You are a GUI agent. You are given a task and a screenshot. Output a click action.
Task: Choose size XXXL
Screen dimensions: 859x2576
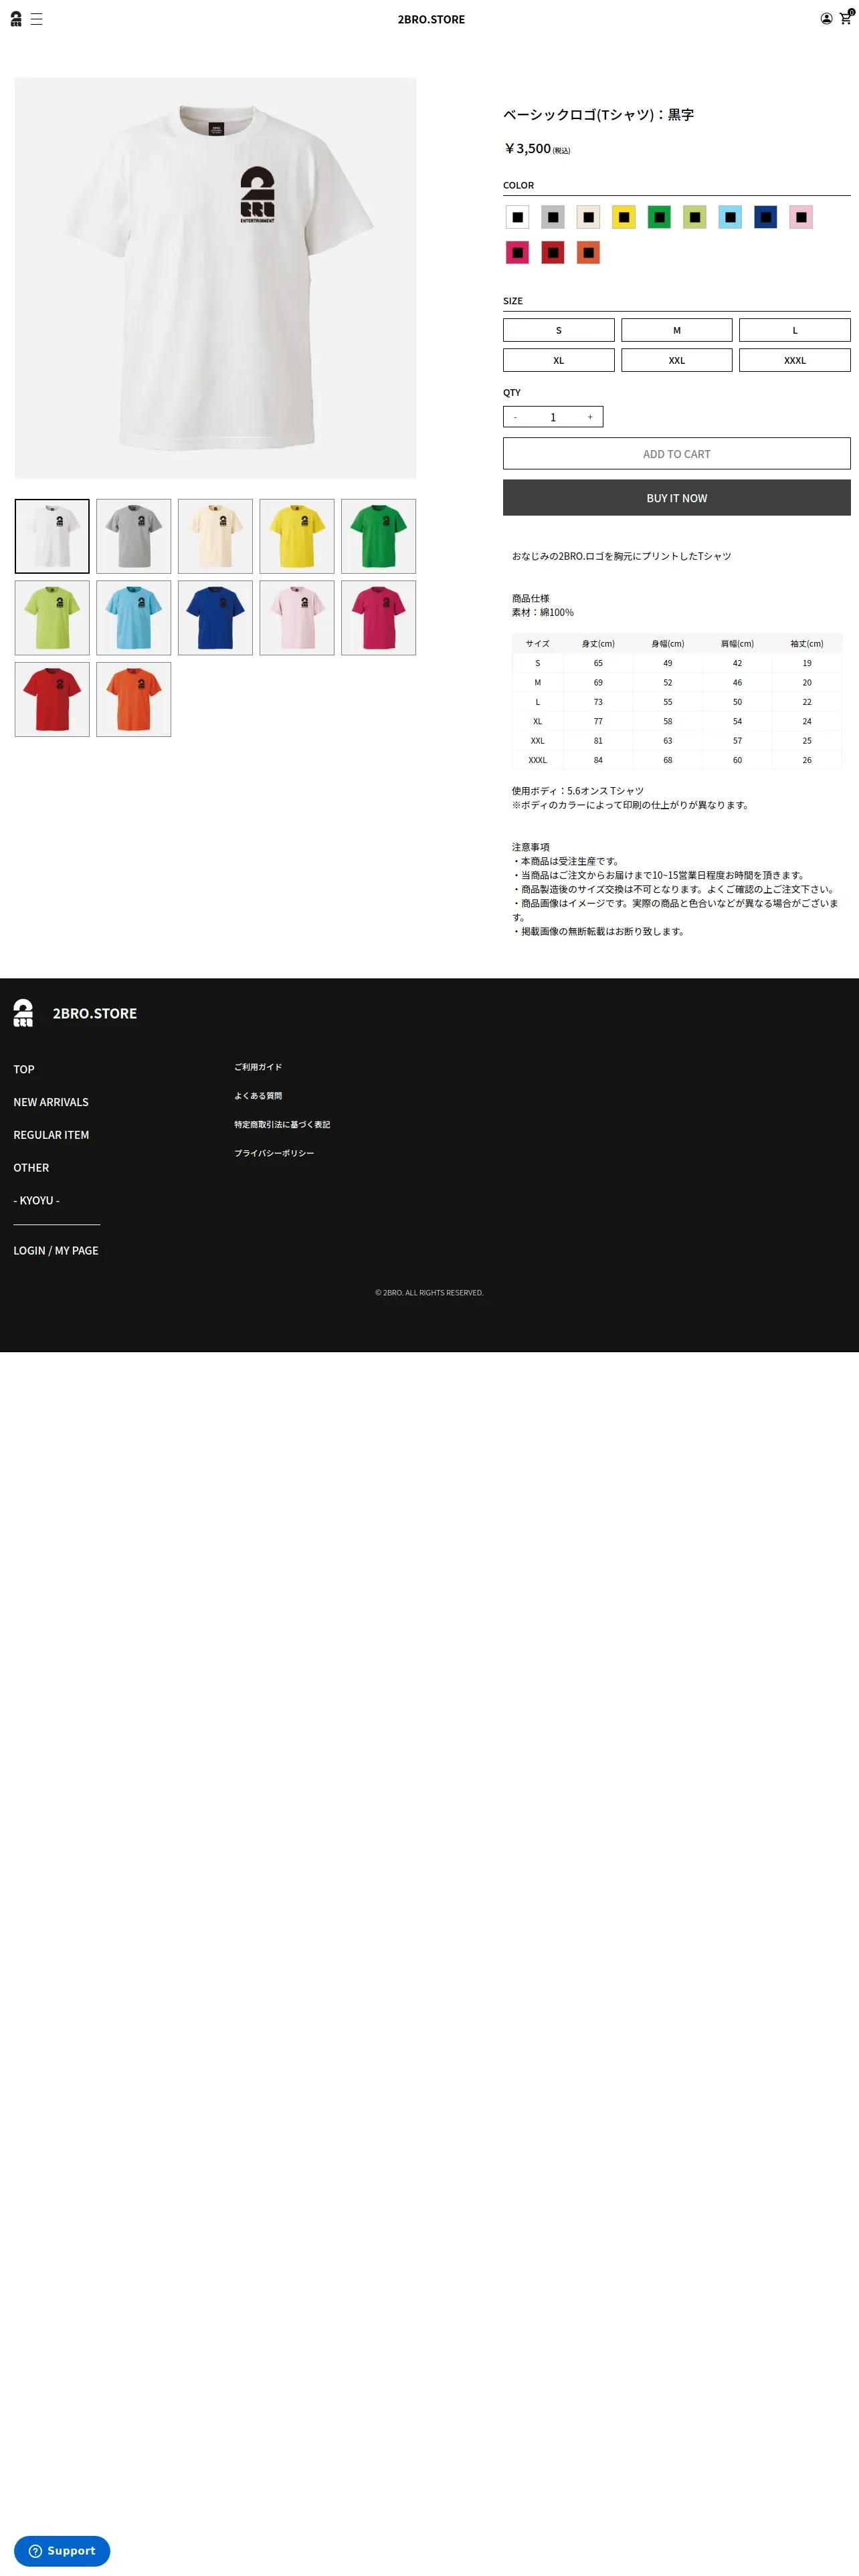click(795, 360)
